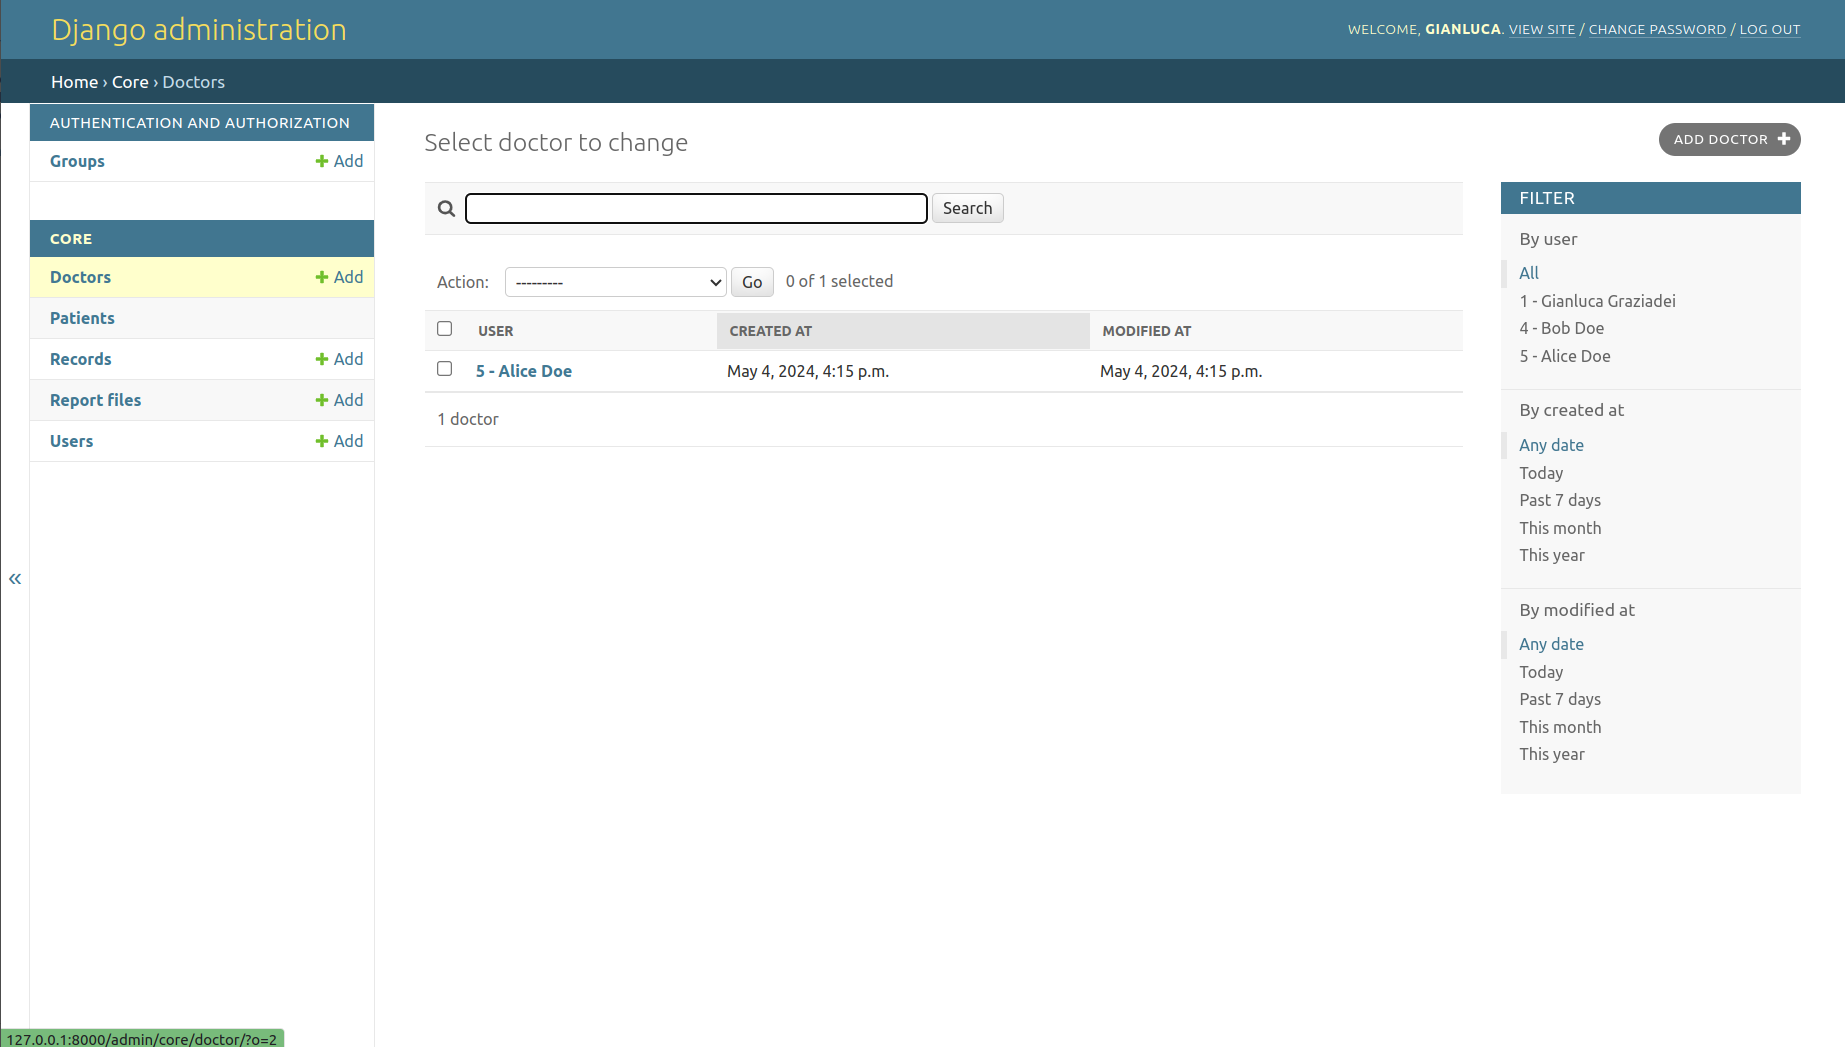Sort by the MODIFIED AT column header
This screenshot has height=1047, width=1845.
click(x=1146, y=331)
